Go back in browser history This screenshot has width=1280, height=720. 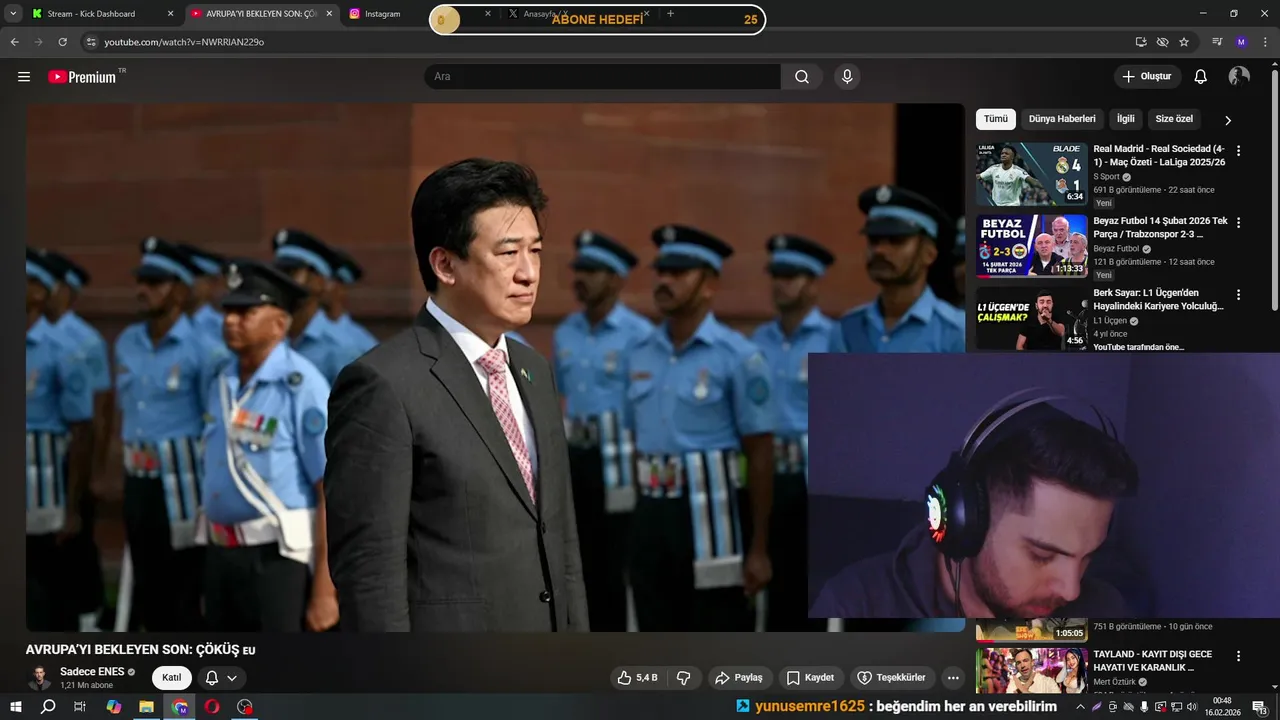point(15,42)
